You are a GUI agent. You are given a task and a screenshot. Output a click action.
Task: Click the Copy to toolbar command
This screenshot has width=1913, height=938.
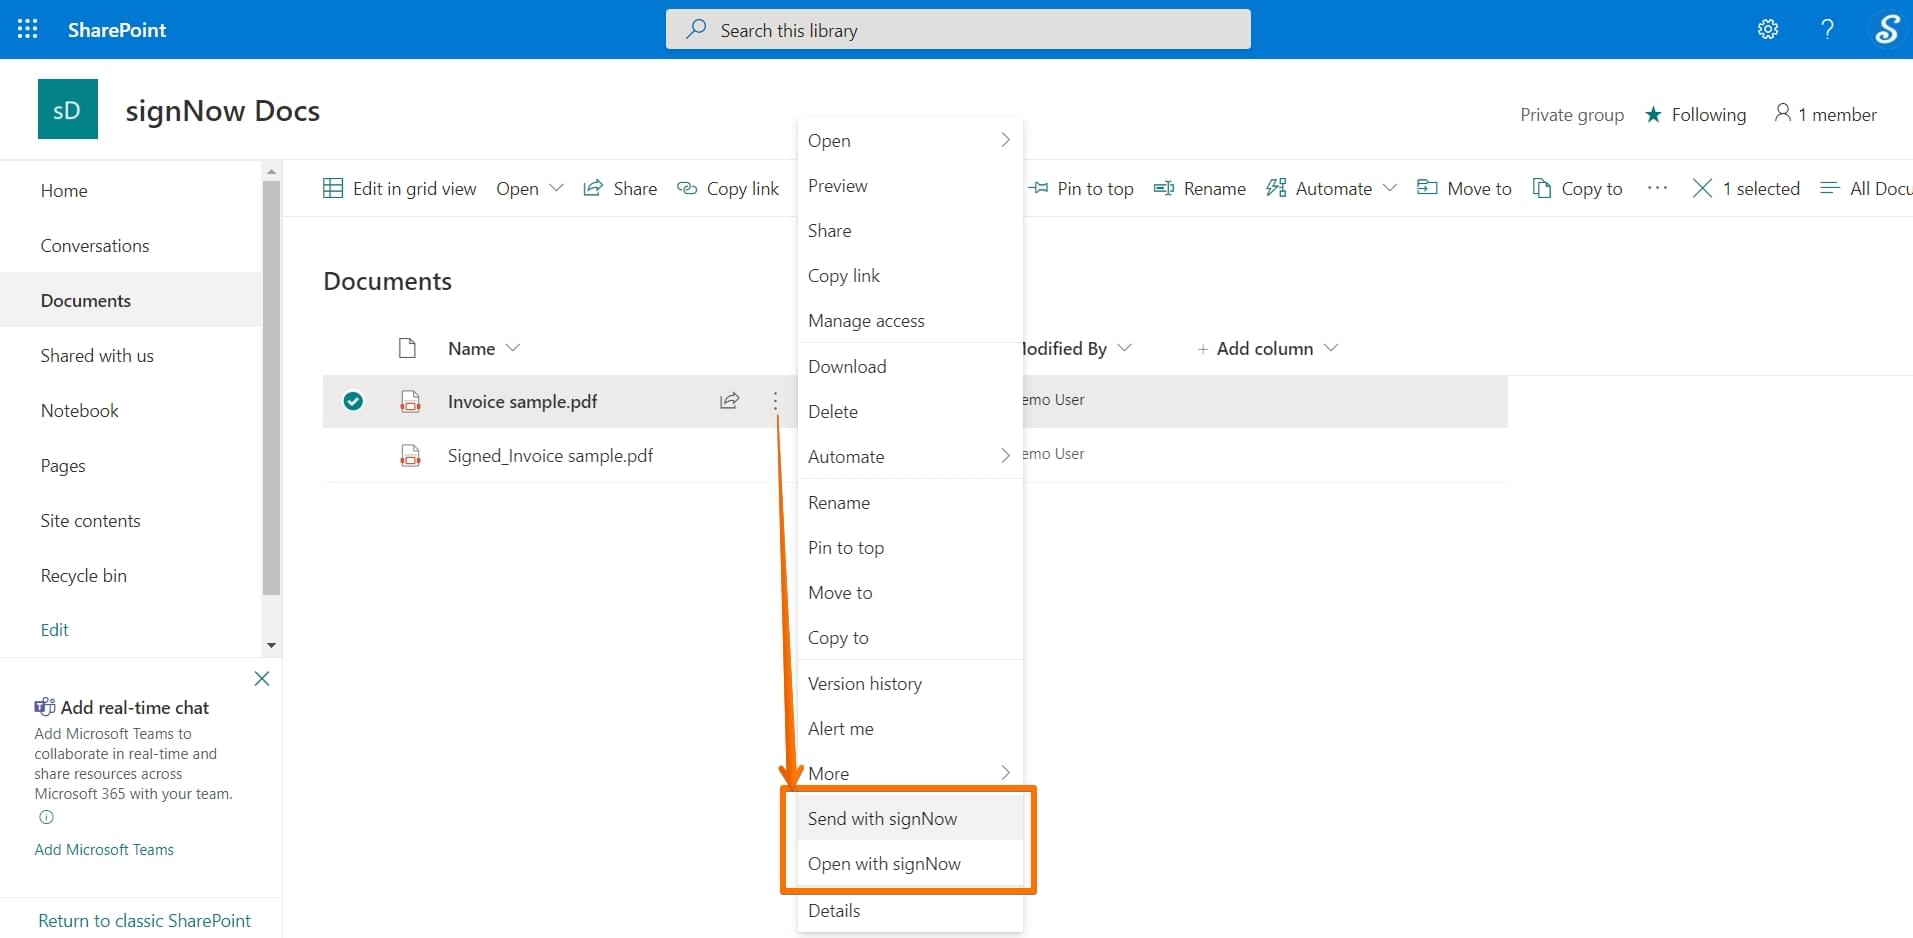(1578, 188)
